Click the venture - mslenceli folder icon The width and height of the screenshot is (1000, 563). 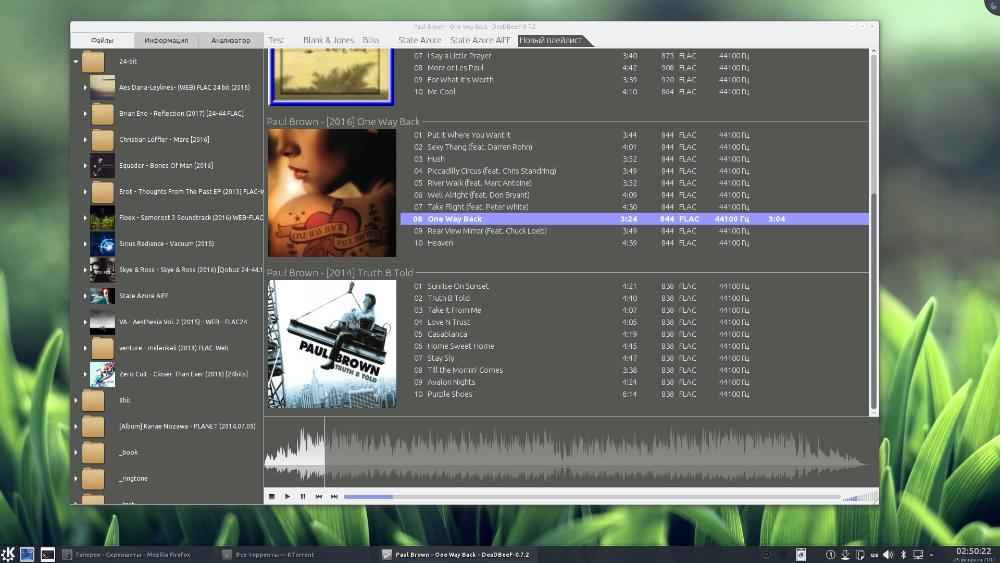102,348
